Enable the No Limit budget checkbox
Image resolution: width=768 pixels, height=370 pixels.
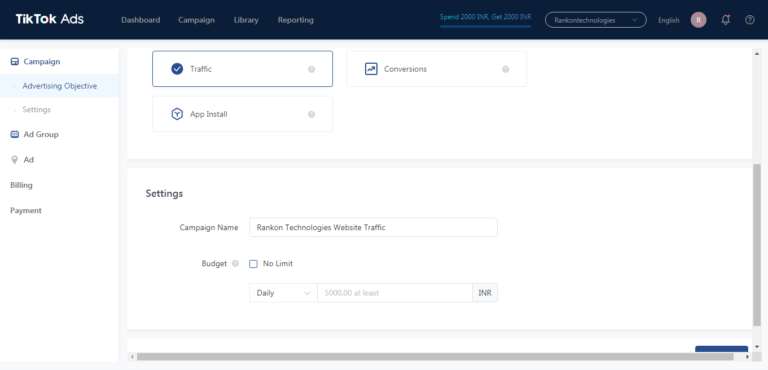pyautogui.click(x=253, y=264)
